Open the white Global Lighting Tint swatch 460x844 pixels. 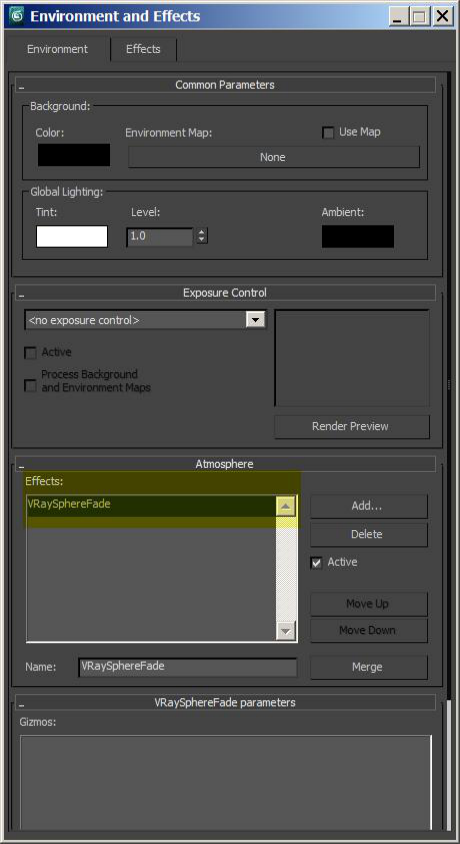point(72,236)
